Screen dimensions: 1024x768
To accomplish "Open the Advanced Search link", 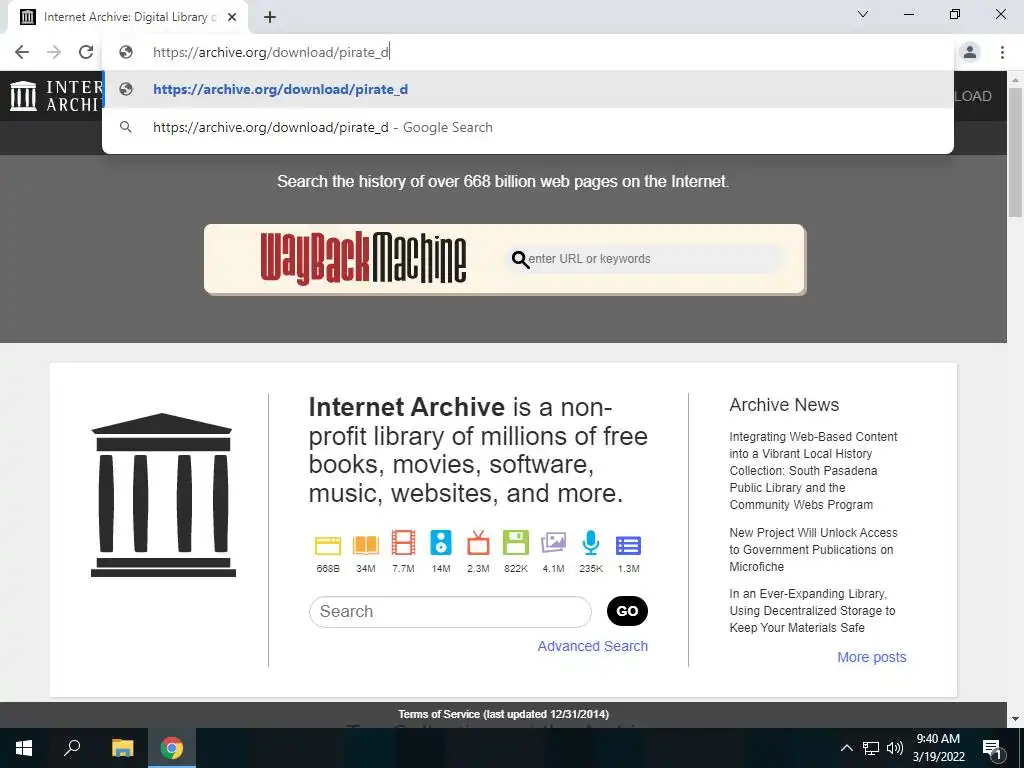I will [x=592, y=646].
